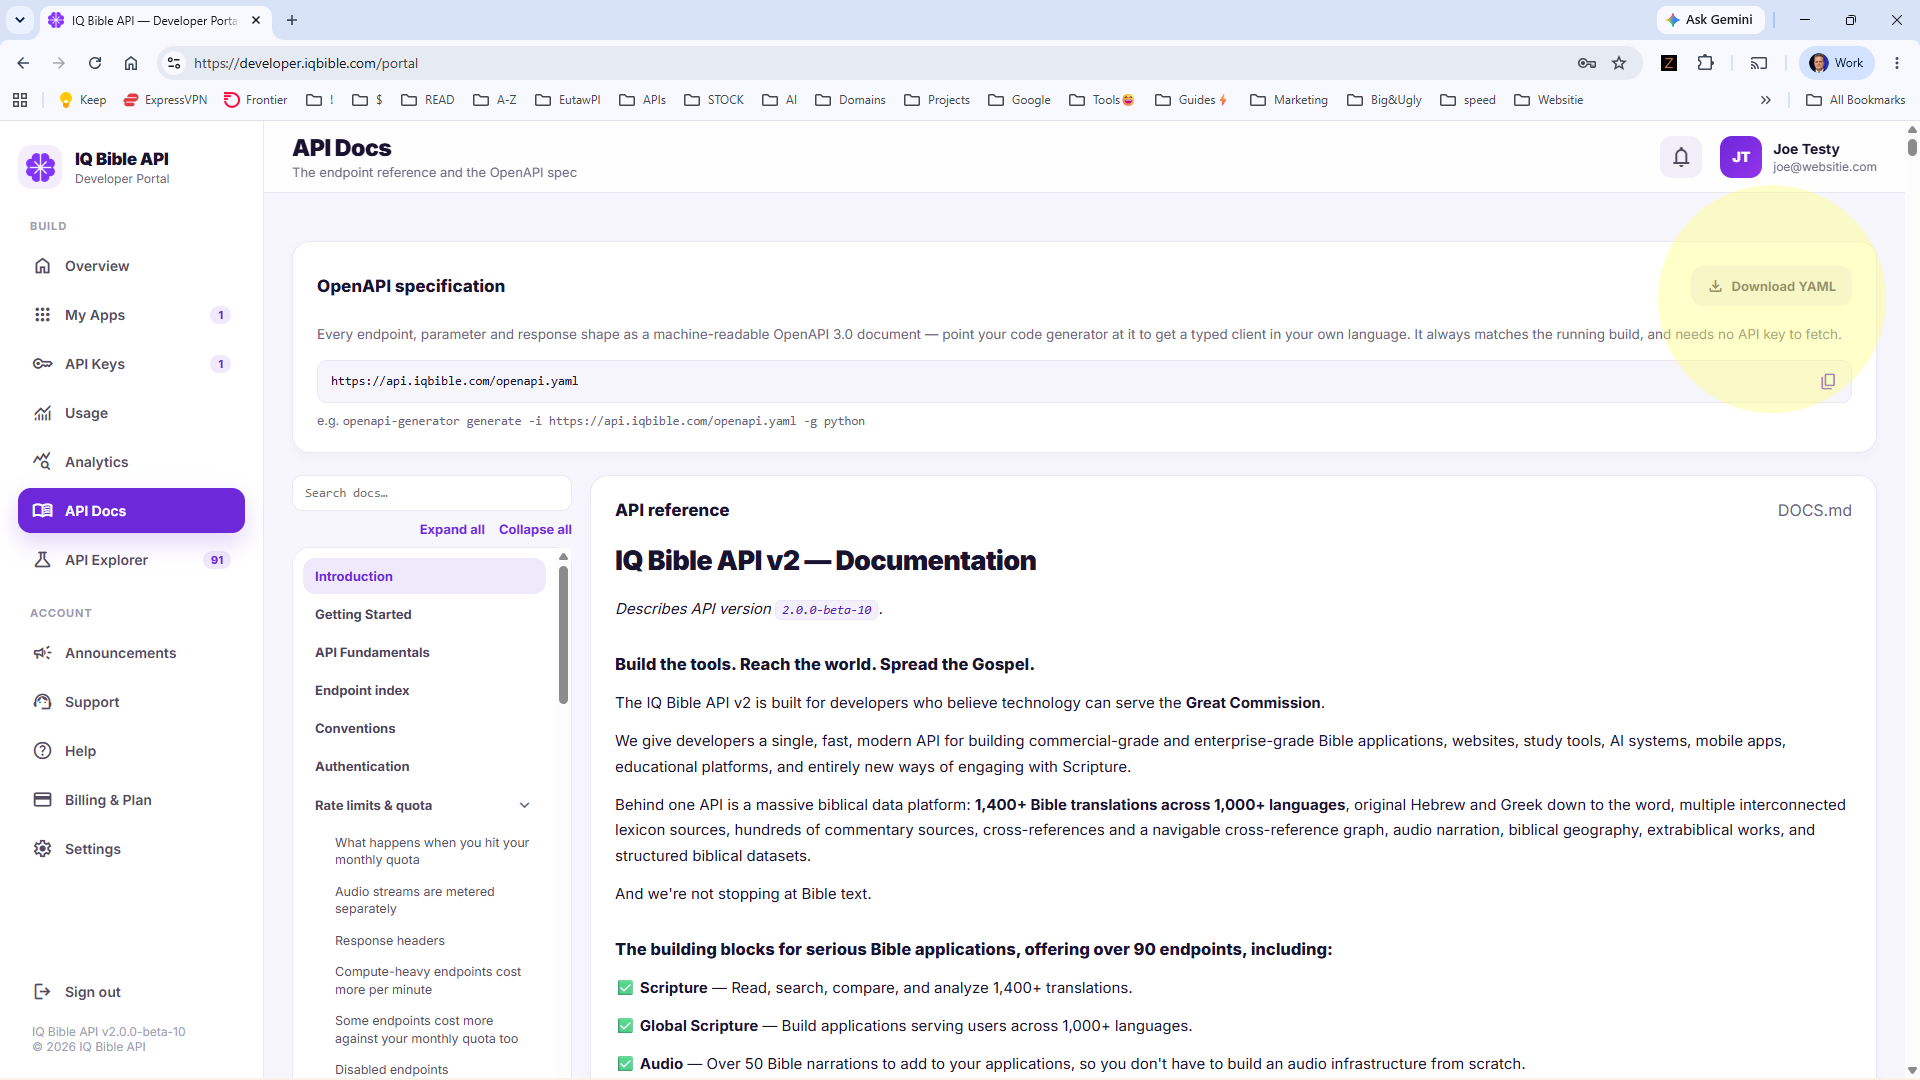Open a new browser tab

(292, 20)
